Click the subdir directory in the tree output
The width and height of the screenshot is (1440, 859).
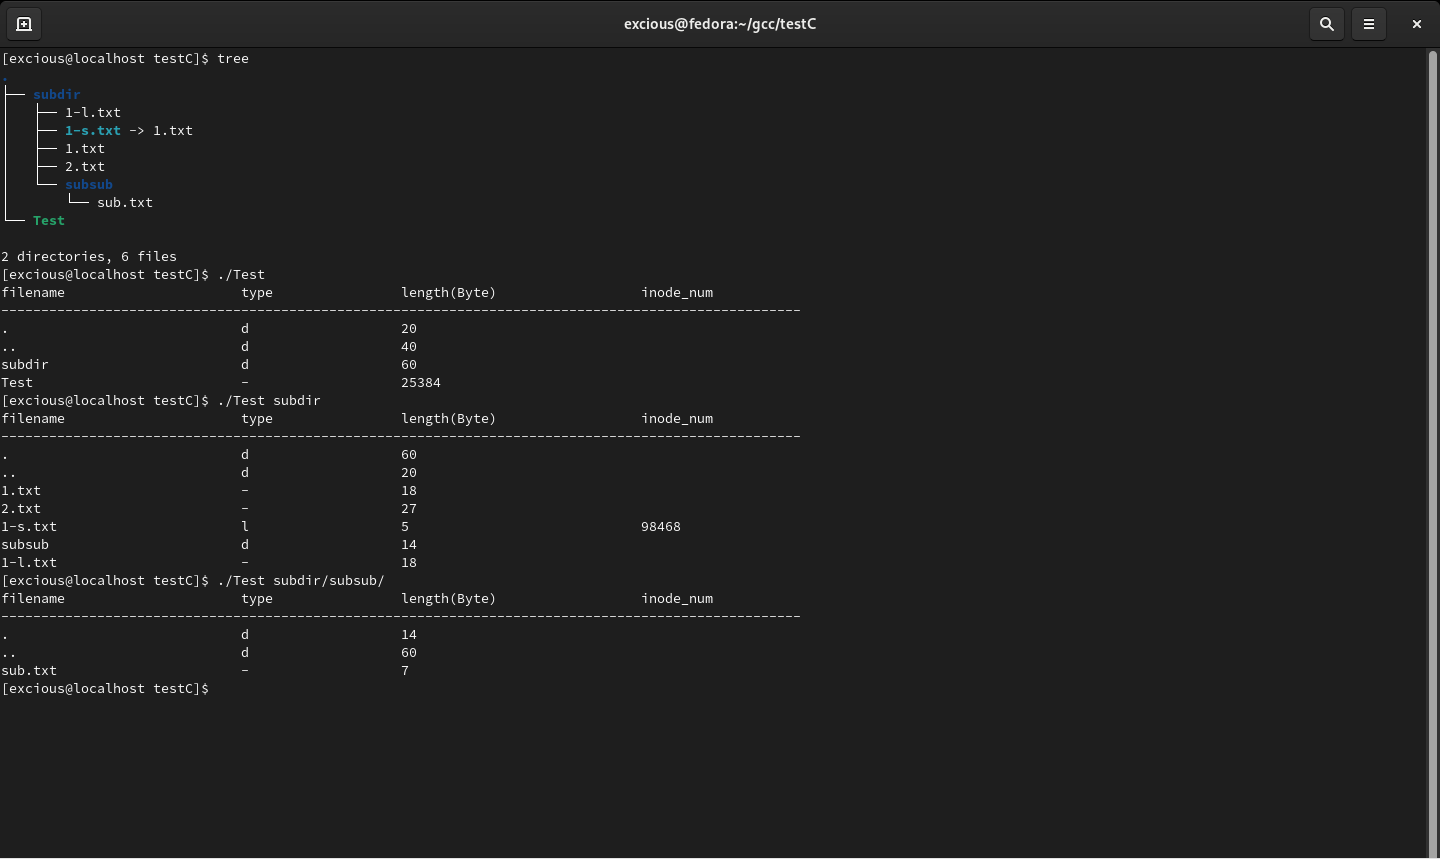pos(57,95)
